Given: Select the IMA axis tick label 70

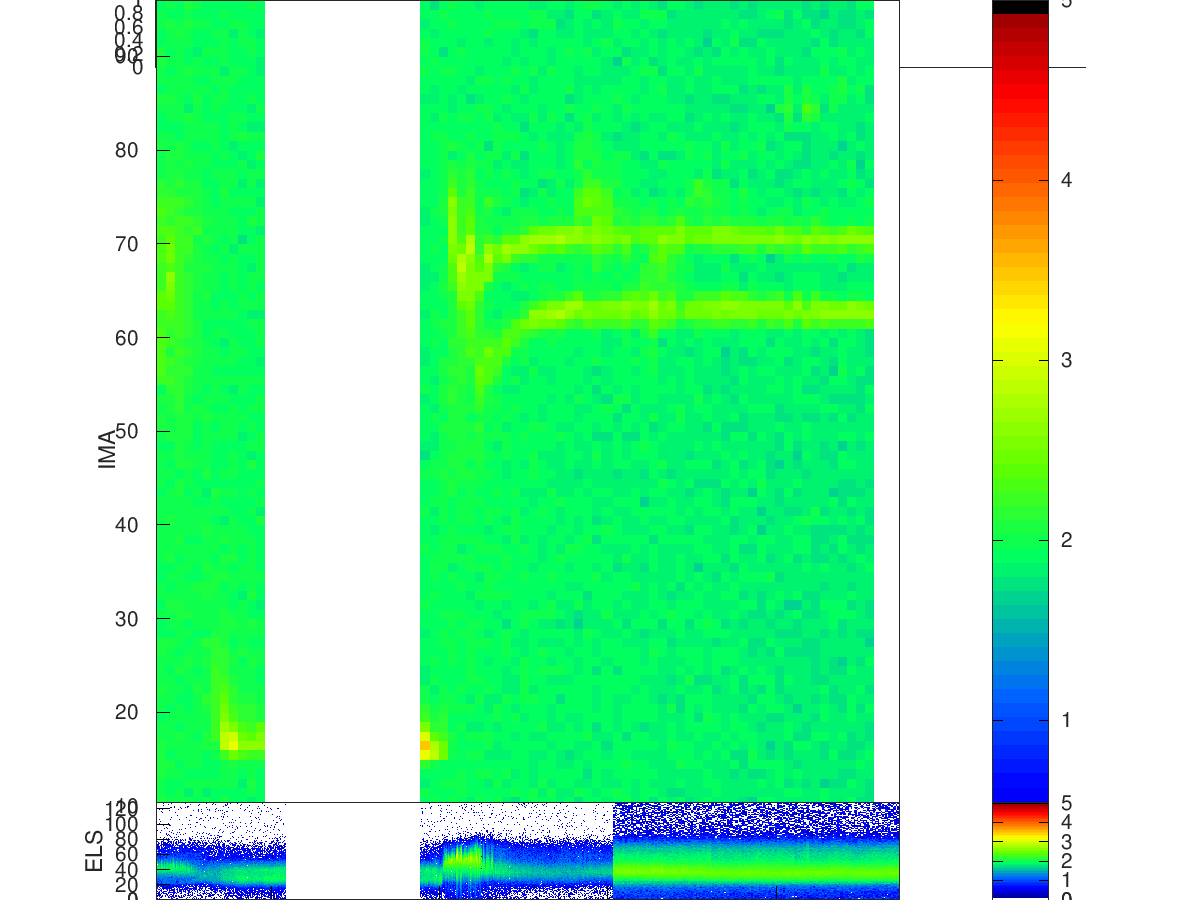Looking at the screenshot, I should pyautogui.click(x=127, y=244).
